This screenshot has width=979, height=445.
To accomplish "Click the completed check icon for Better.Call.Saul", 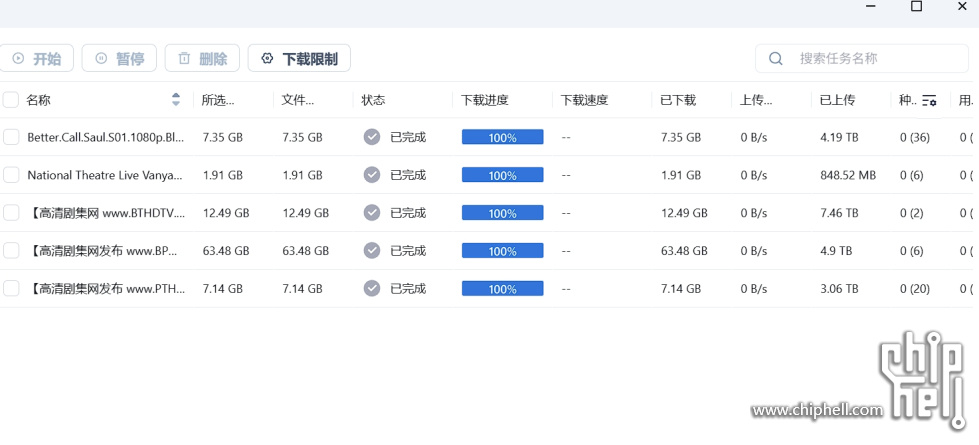I will [x=372, y=137].
